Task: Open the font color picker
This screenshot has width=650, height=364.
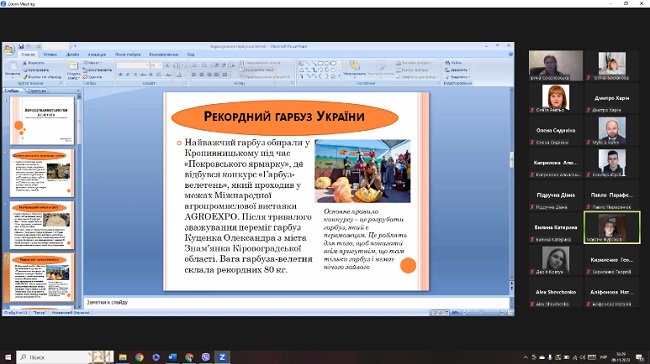Action: tap(179, 75)
